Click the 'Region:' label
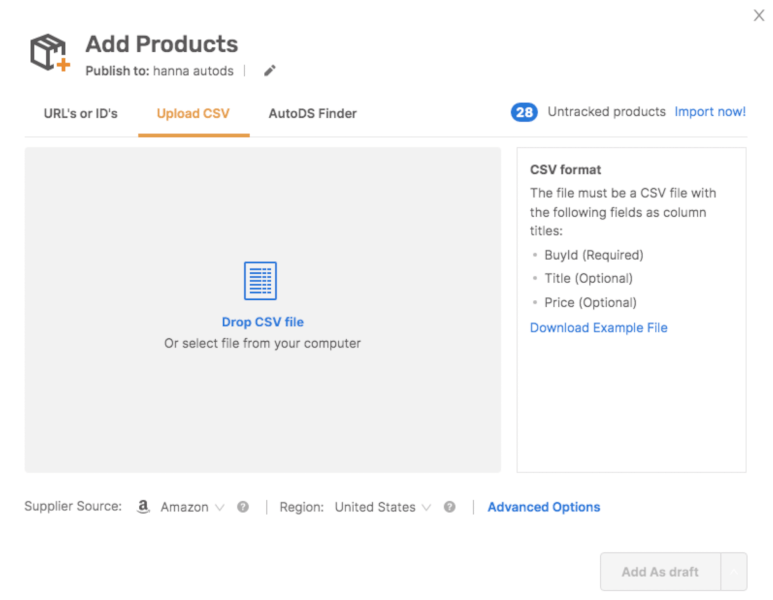773x600 pixels. pyautogui.click(x=301, y=507)
